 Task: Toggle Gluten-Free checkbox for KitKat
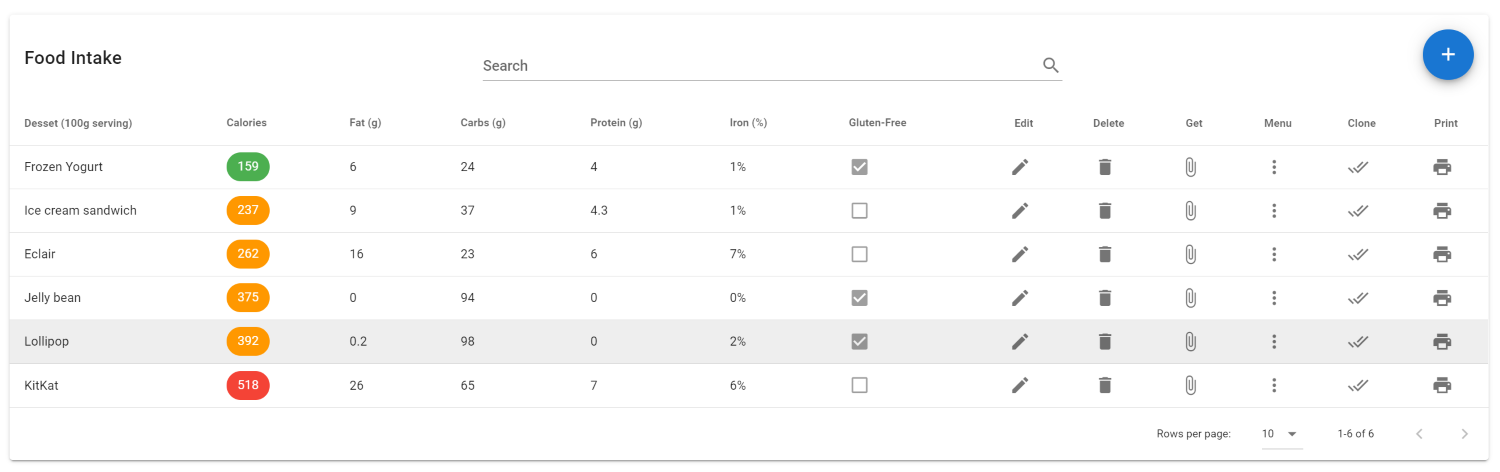859,385
